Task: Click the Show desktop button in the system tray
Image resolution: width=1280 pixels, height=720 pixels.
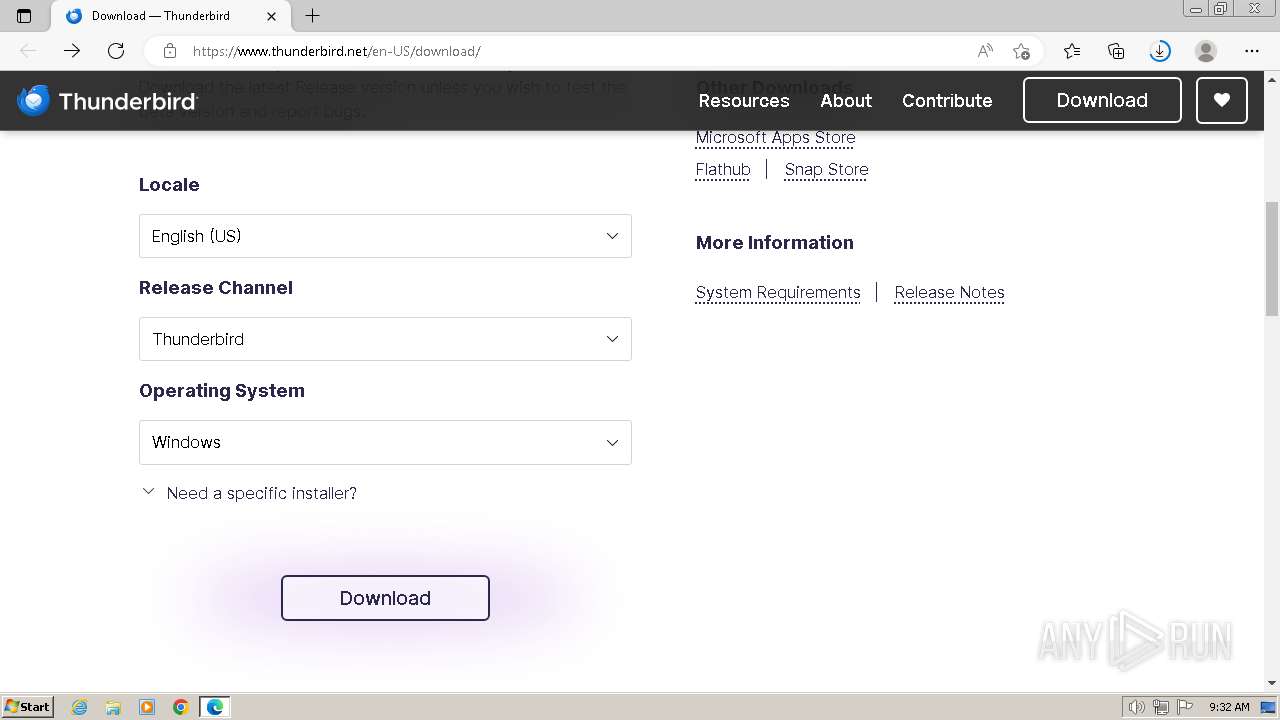Action: 1268,707
